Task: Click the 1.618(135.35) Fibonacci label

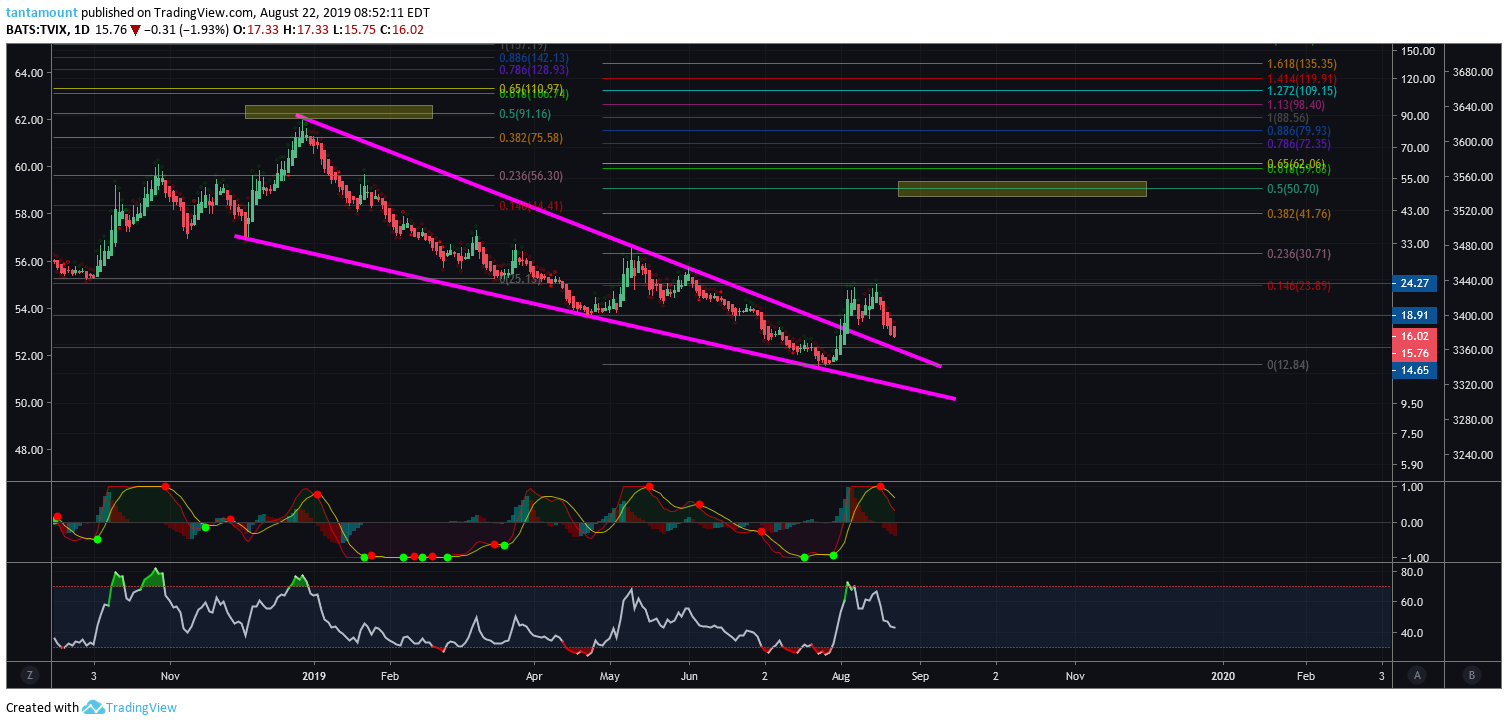Action: pos(1301,64)
